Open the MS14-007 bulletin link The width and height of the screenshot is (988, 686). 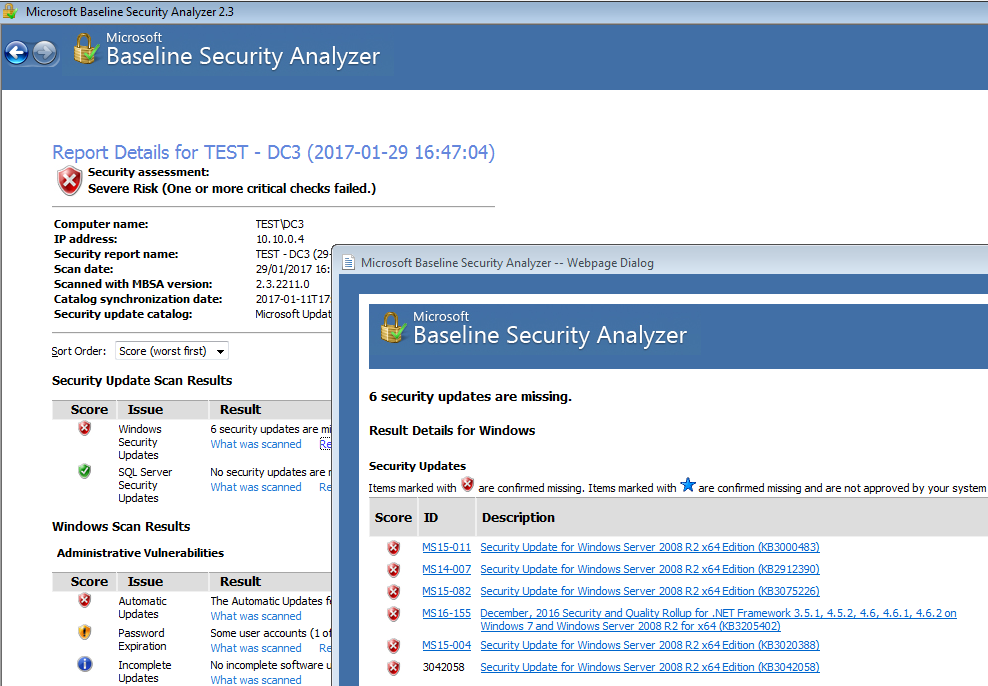(447, 569)
